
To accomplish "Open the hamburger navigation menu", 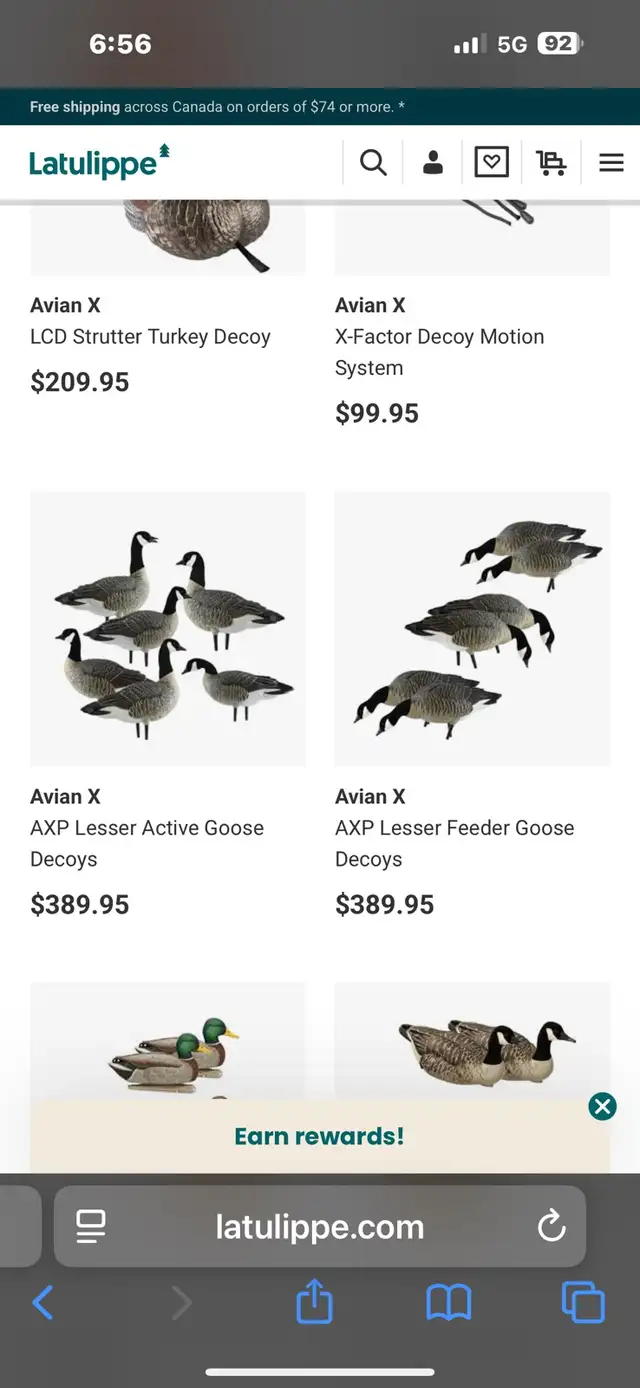I will click(611, 162).
